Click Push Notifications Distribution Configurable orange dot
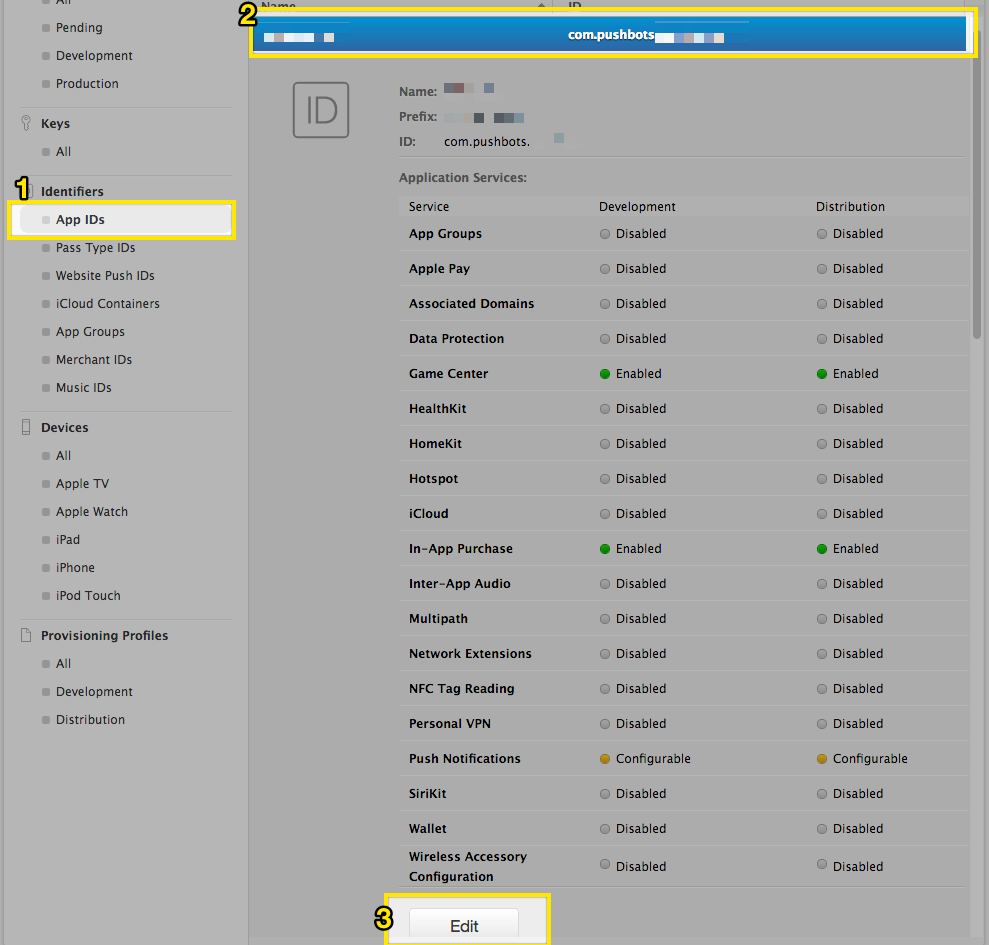Screen dimensions: 989x945 coord(821,759)
